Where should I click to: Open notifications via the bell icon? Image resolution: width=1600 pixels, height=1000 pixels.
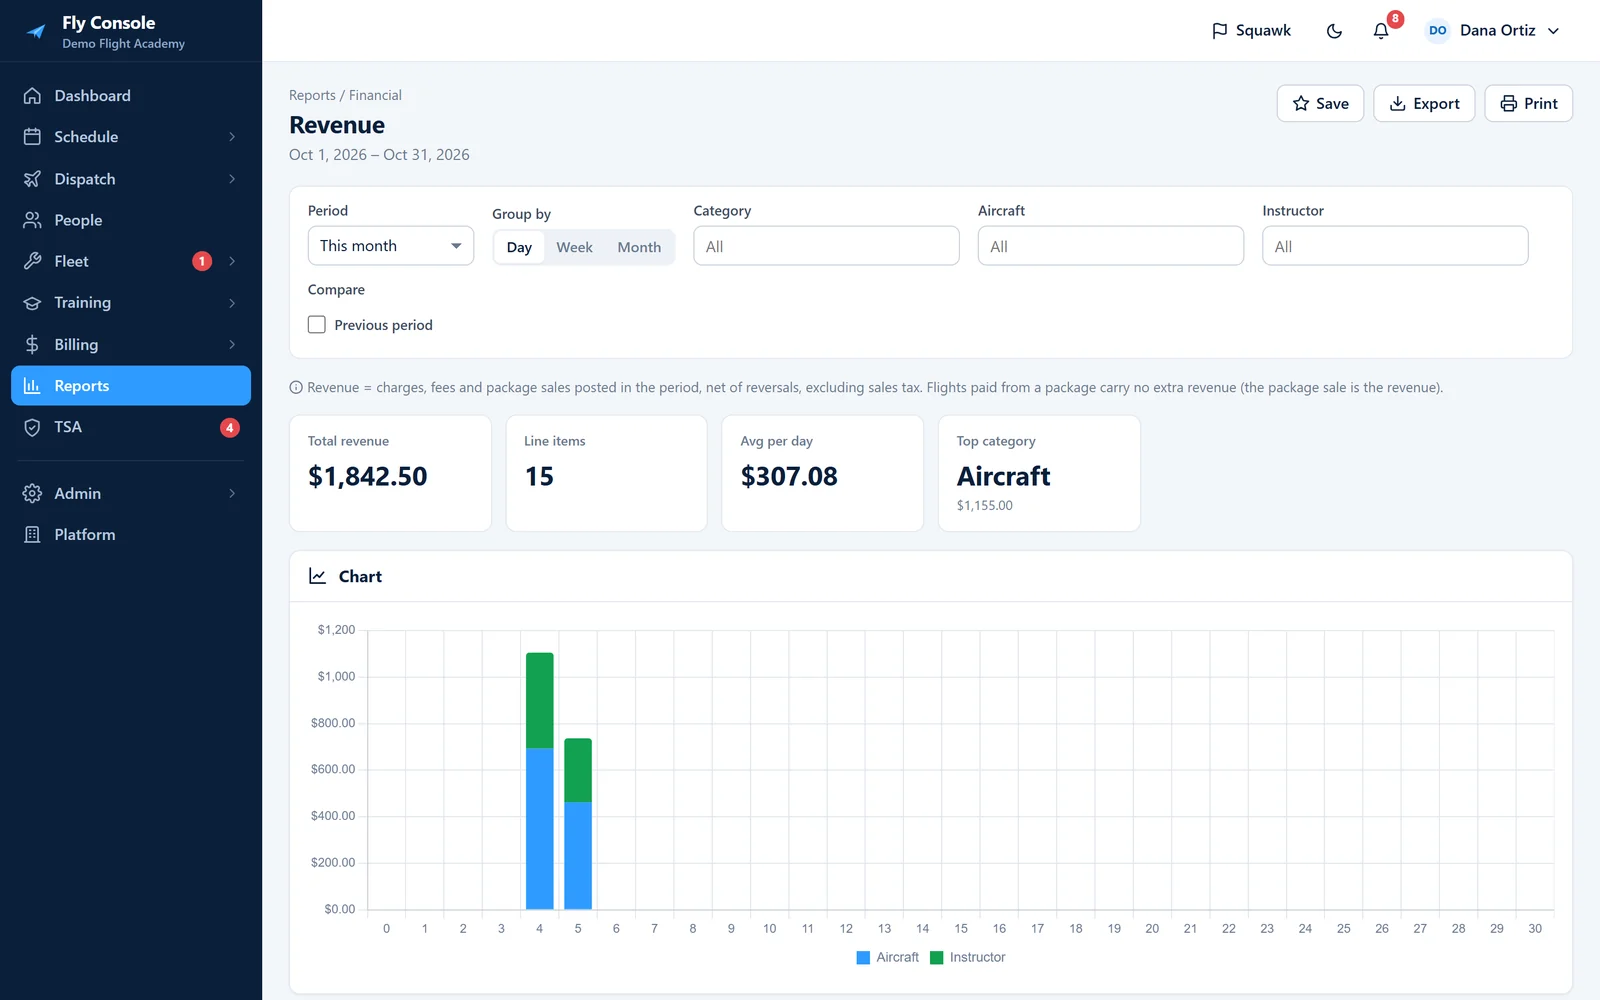1381,31
